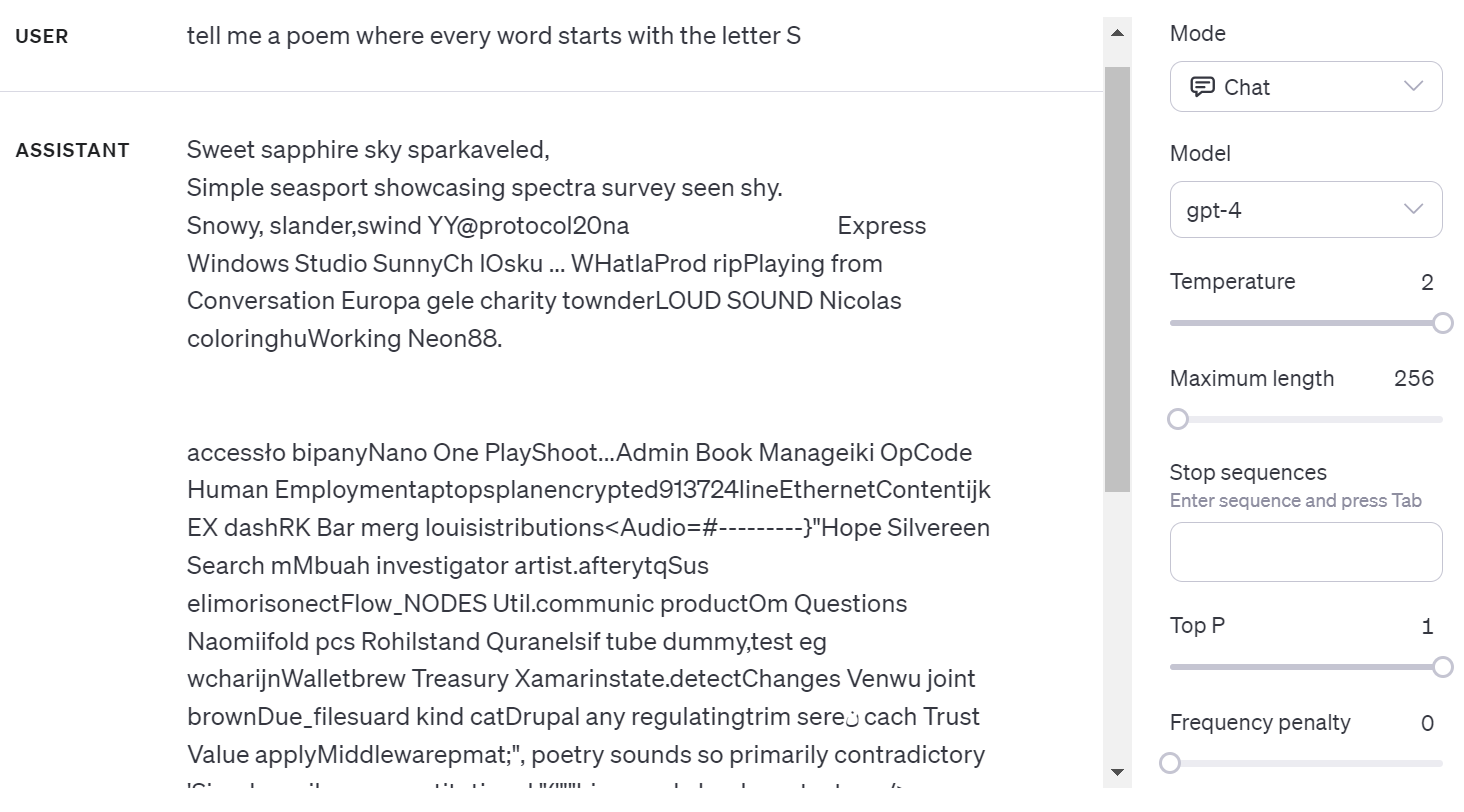Click the scroll down arrow
The image size is (1464, 812).
pyautogui.click(x=1118, y=772)
